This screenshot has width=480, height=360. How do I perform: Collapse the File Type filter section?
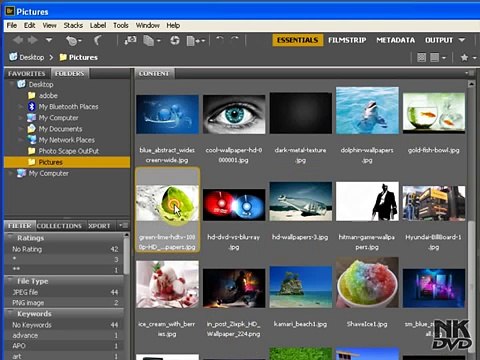click(x=10, y=281)
